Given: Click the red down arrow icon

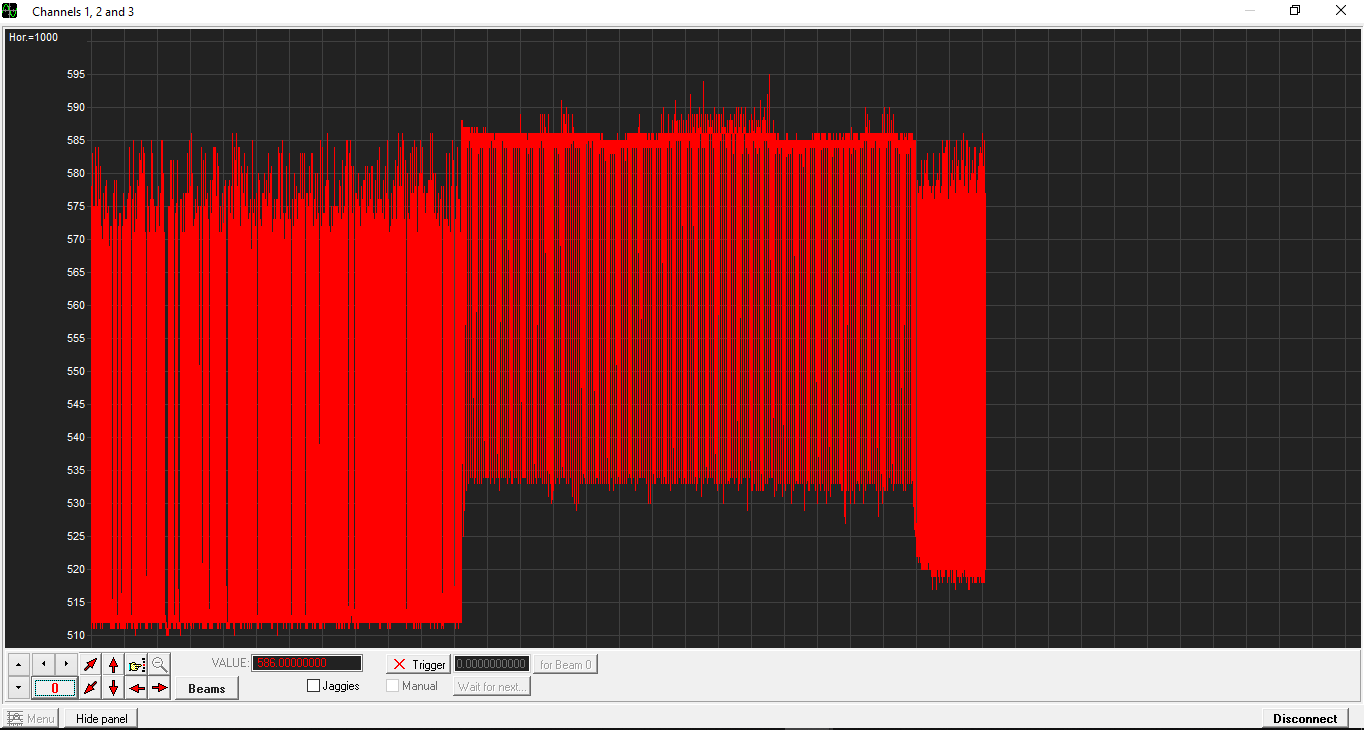Looking at the screenshot, I should pyautogui.click(x=114, y=688).
